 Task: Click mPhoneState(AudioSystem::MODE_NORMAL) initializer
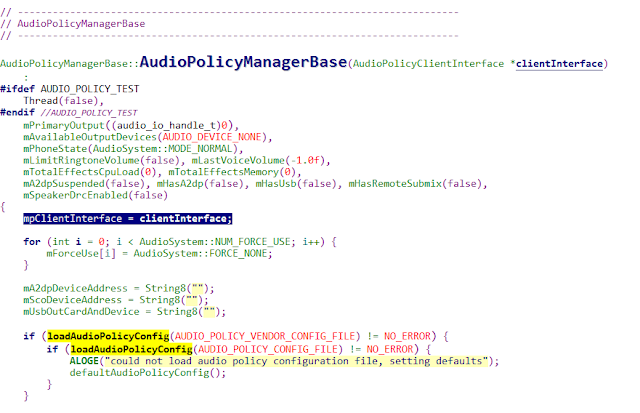click(133, 149)
